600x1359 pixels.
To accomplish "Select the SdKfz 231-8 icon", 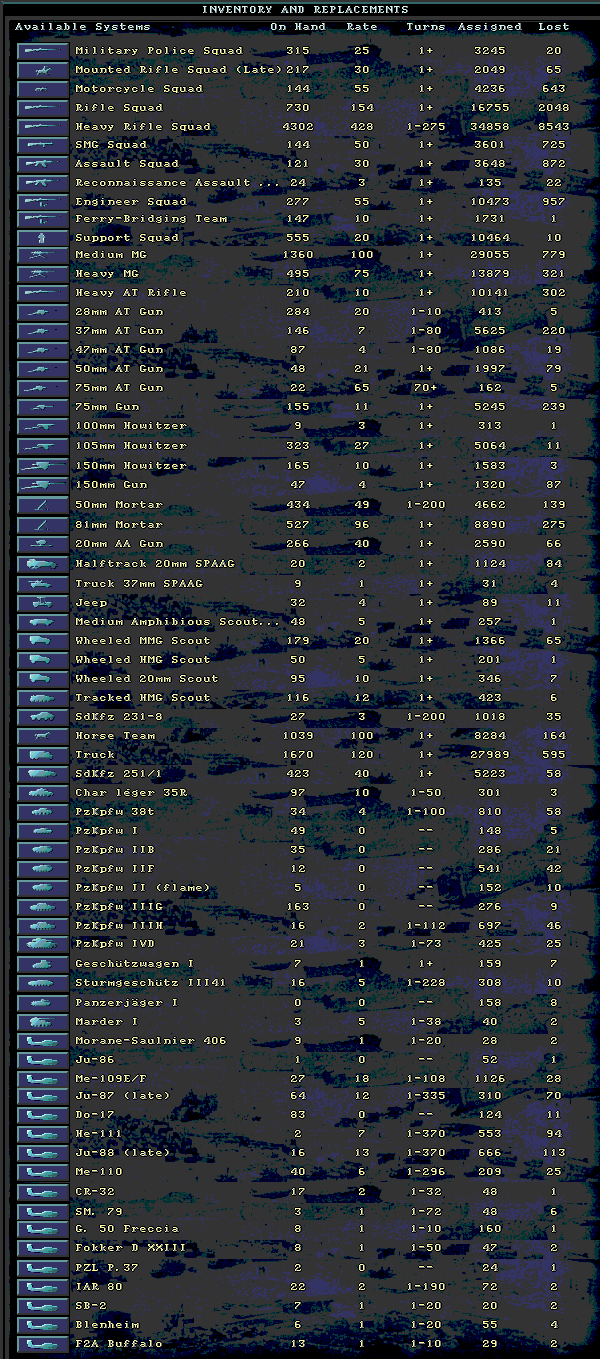I will [x=42, y=717].
